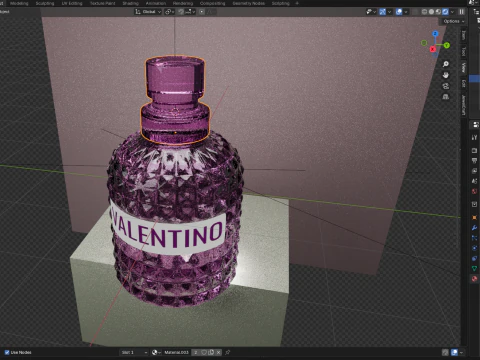Image resolution: width=480 pixels, height=360 pixels.
Task: Open the Object Constraints tab
Action: coord(474,258)
